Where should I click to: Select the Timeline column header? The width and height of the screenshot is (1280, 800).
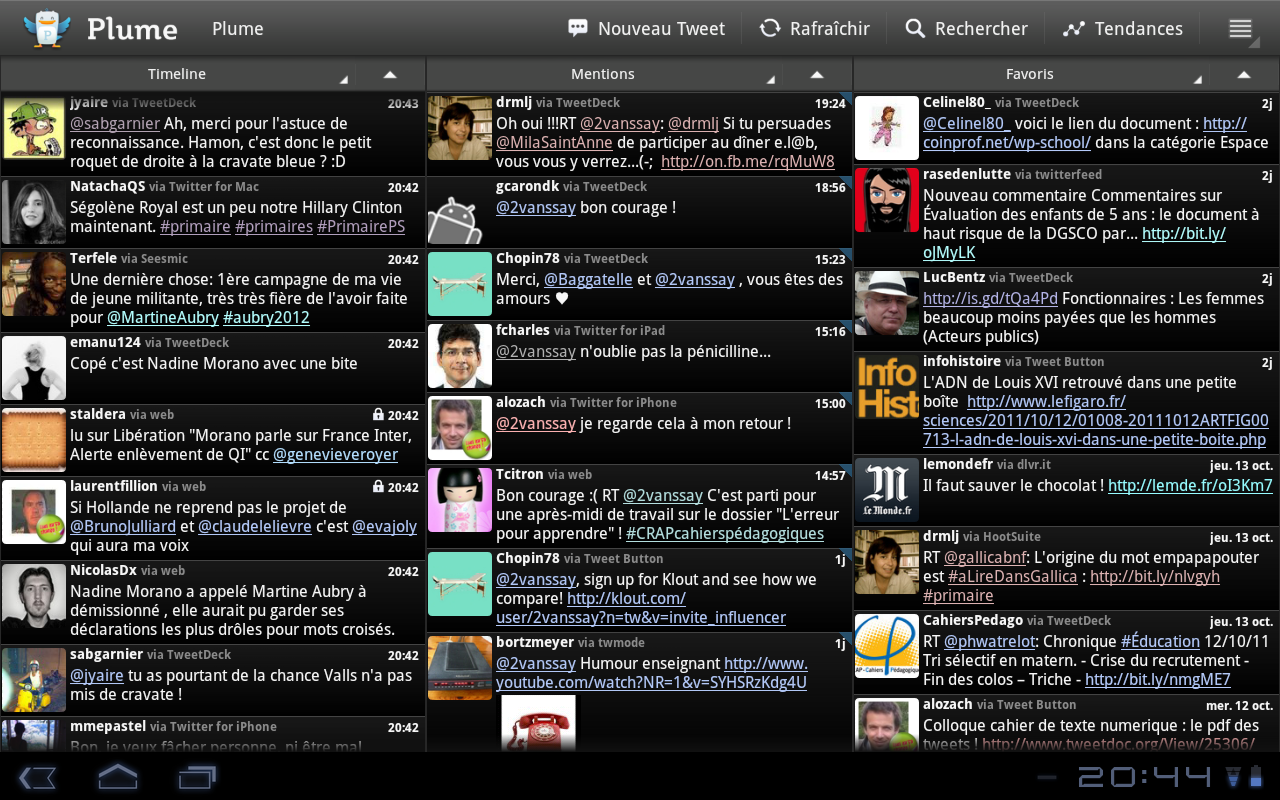177,74
